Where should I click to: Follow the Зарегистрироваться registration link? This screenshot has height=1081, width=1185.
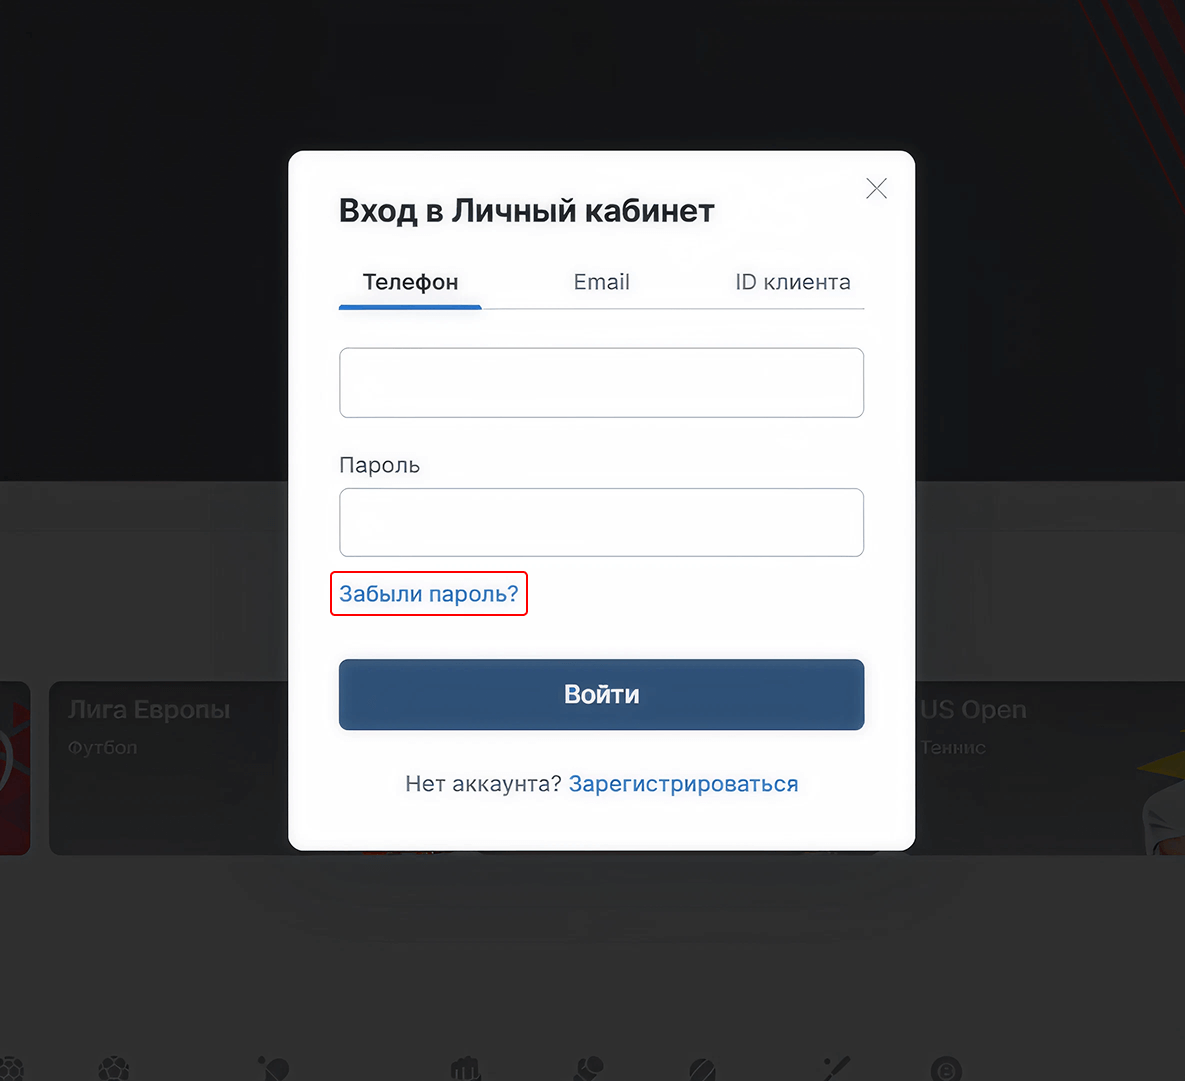tap(683, 784)
